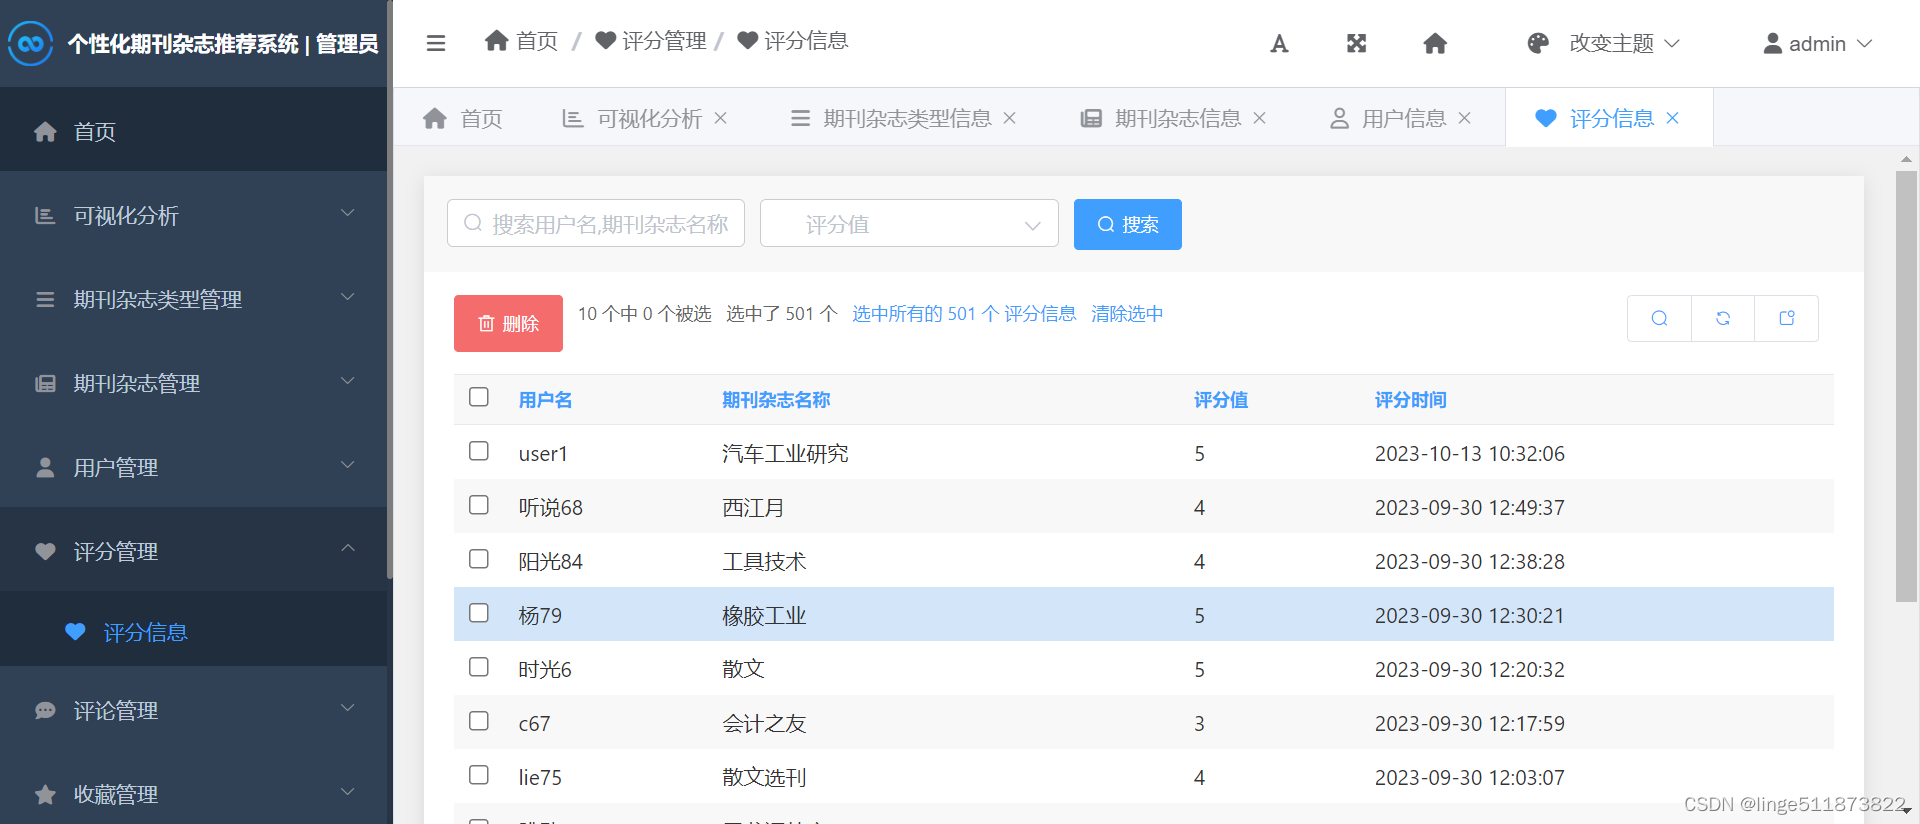1920x824 pixels.
Task: Open the 评分值 dropdown filter
Action: [x=909, y=223]
